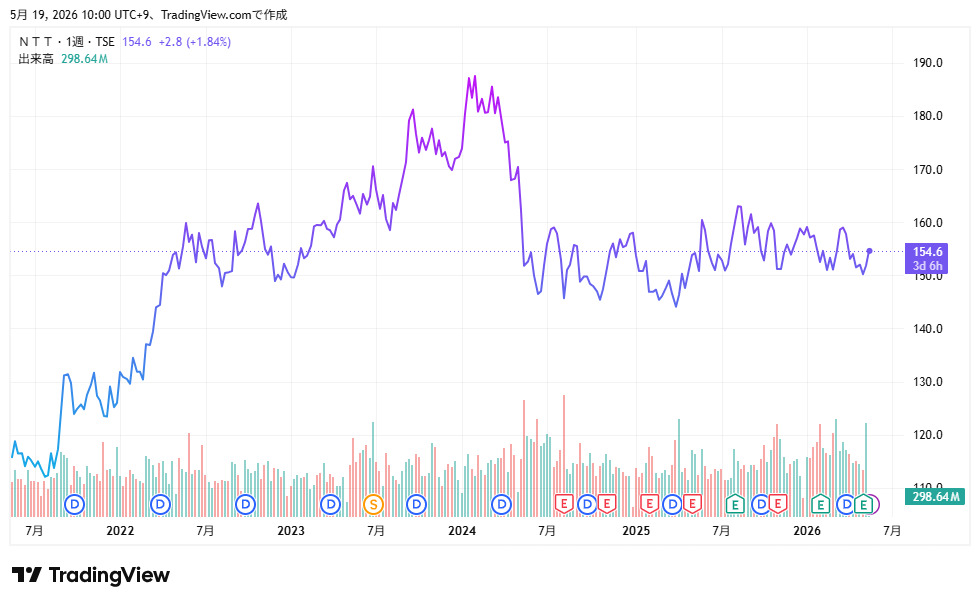Click the 2023 time axis label
The width and height of the screenshot is (980, 605).
[x=291, y=531]
